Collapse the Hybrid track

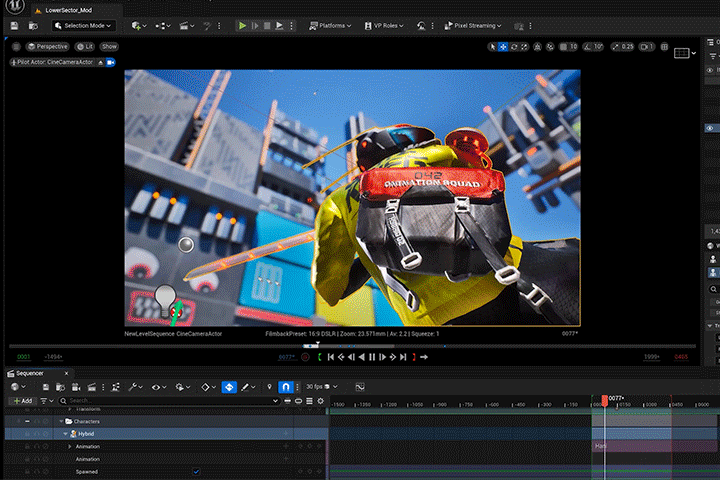(65, 434)
